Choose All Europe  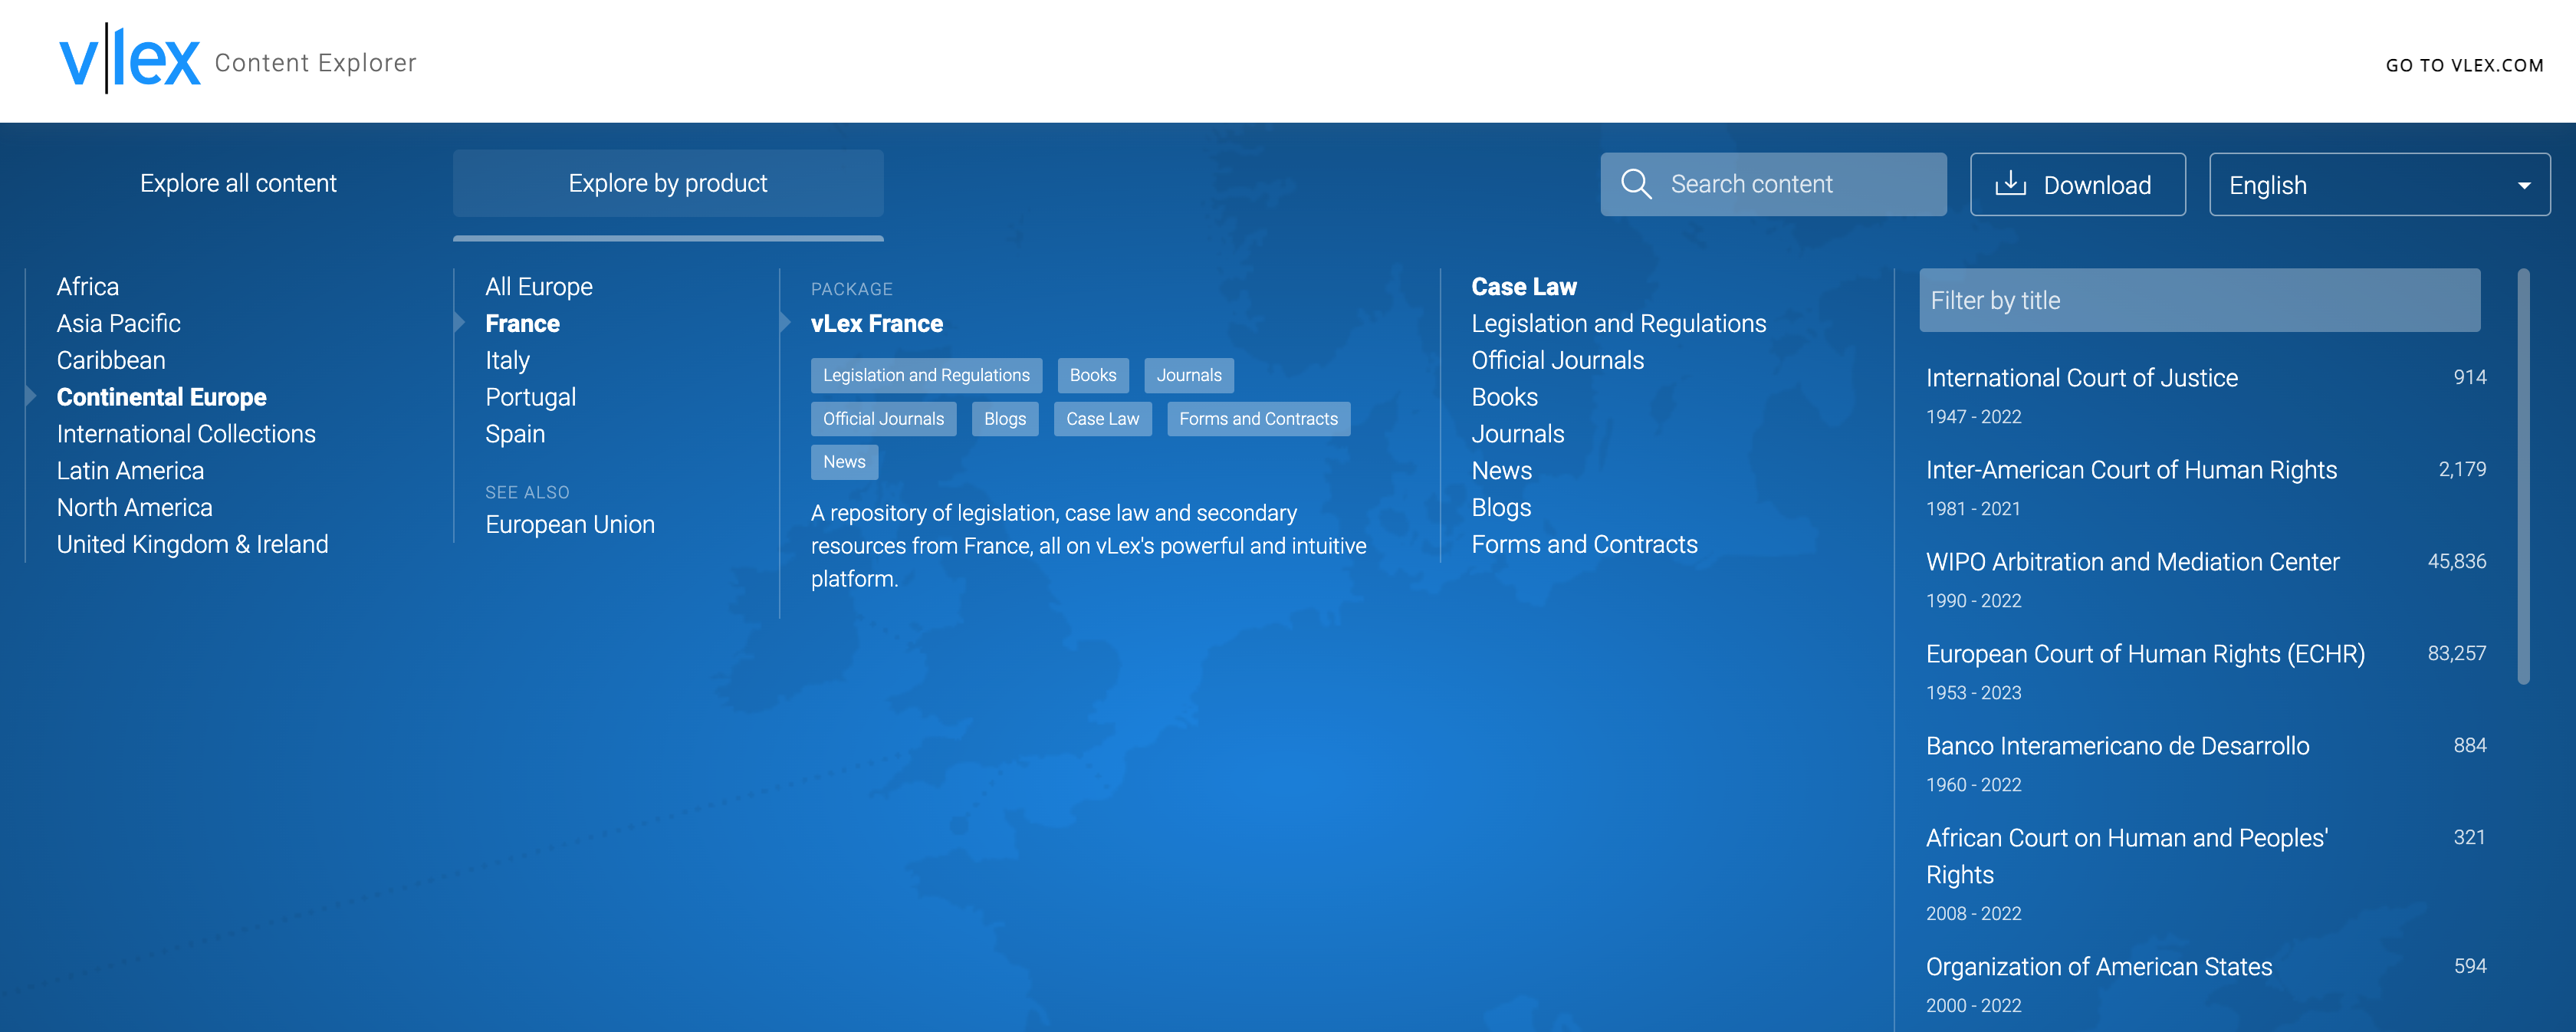coord(539,287)
